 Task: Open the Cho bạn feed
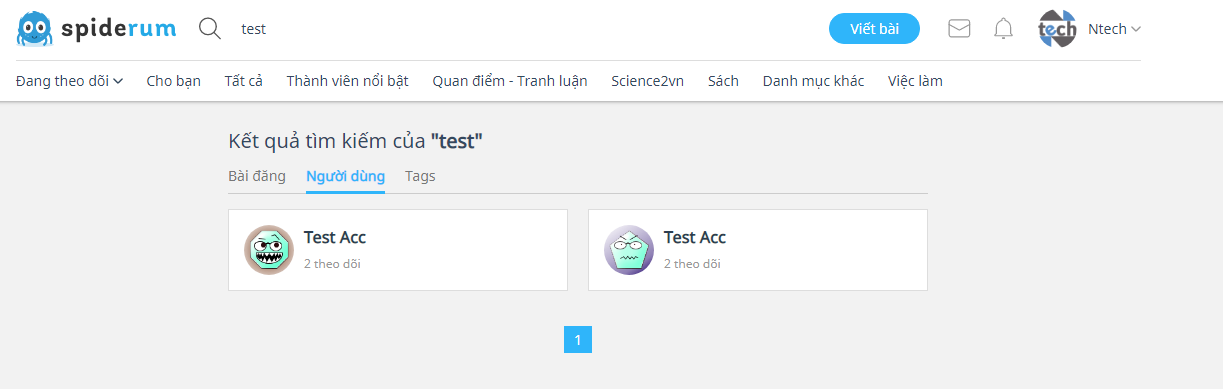[x=173, y=81]
